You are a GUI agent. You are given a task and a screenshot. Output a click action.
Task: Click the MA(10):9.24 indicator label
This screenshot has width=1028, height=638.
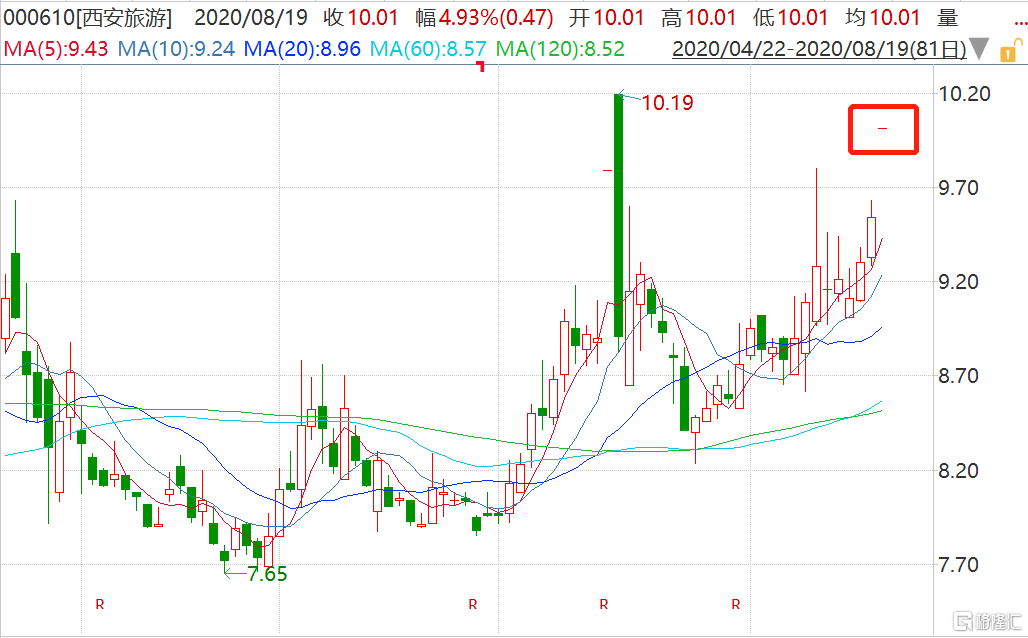[176, 49]
